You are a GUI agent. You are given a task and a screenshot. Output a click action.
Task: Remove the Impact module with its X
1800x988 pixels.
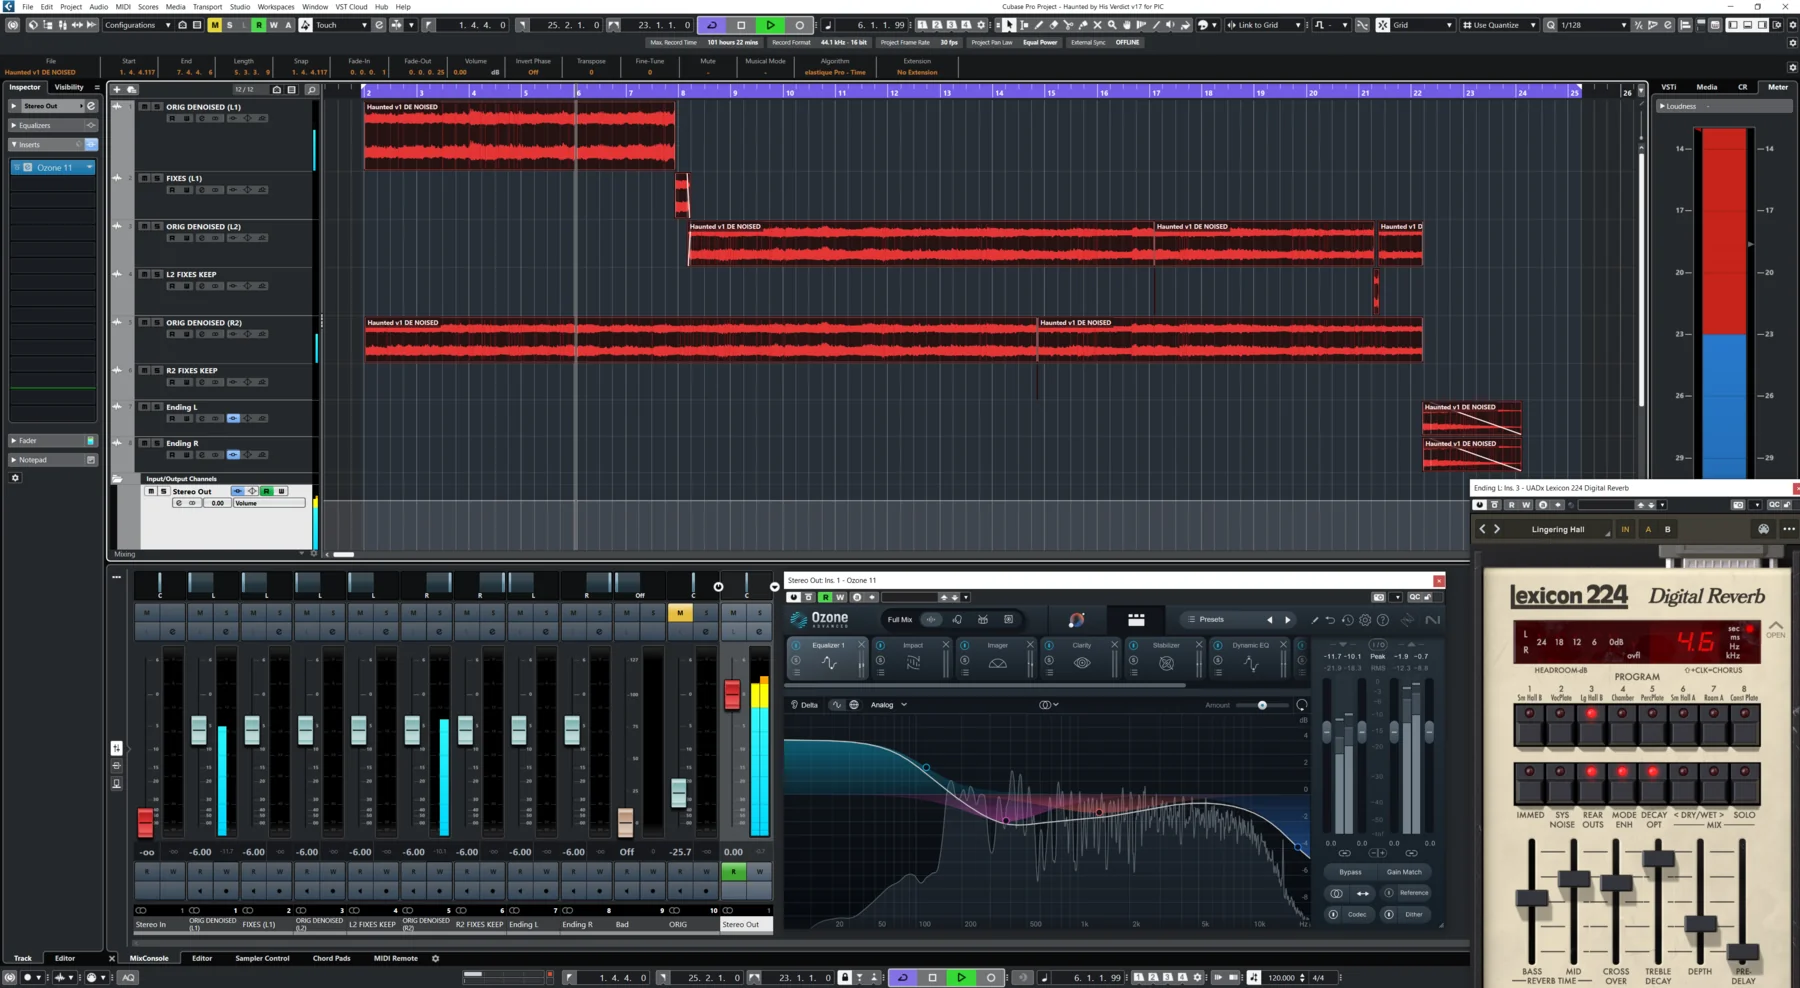945,645
